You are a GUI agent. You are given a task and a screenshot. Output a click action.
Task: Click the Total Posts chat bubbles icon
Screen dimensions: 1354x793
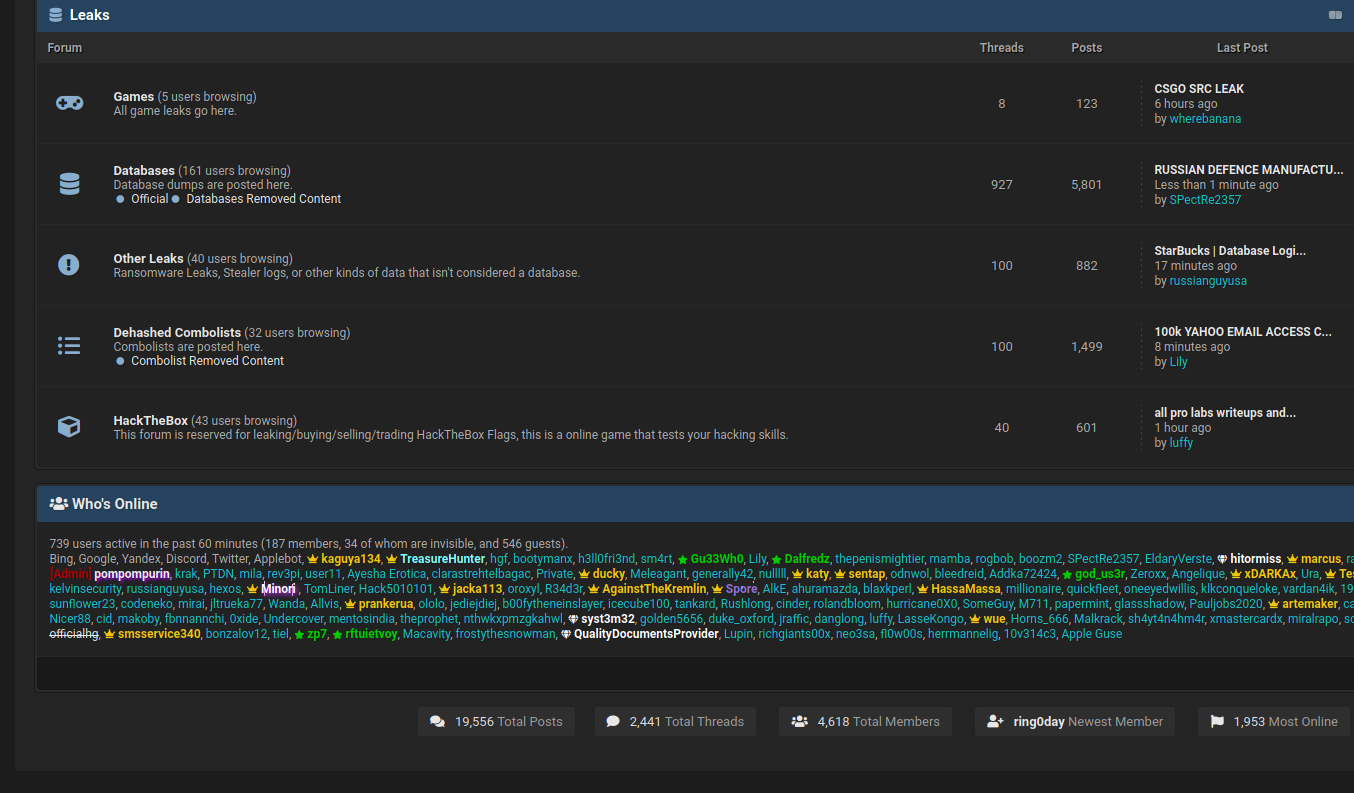coord(437,721)
